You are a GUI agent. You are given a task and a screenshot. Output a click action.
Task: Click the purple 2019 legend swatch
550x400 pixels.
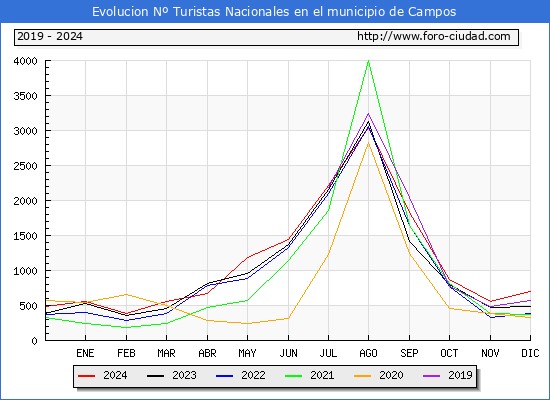tap(432, 376)
